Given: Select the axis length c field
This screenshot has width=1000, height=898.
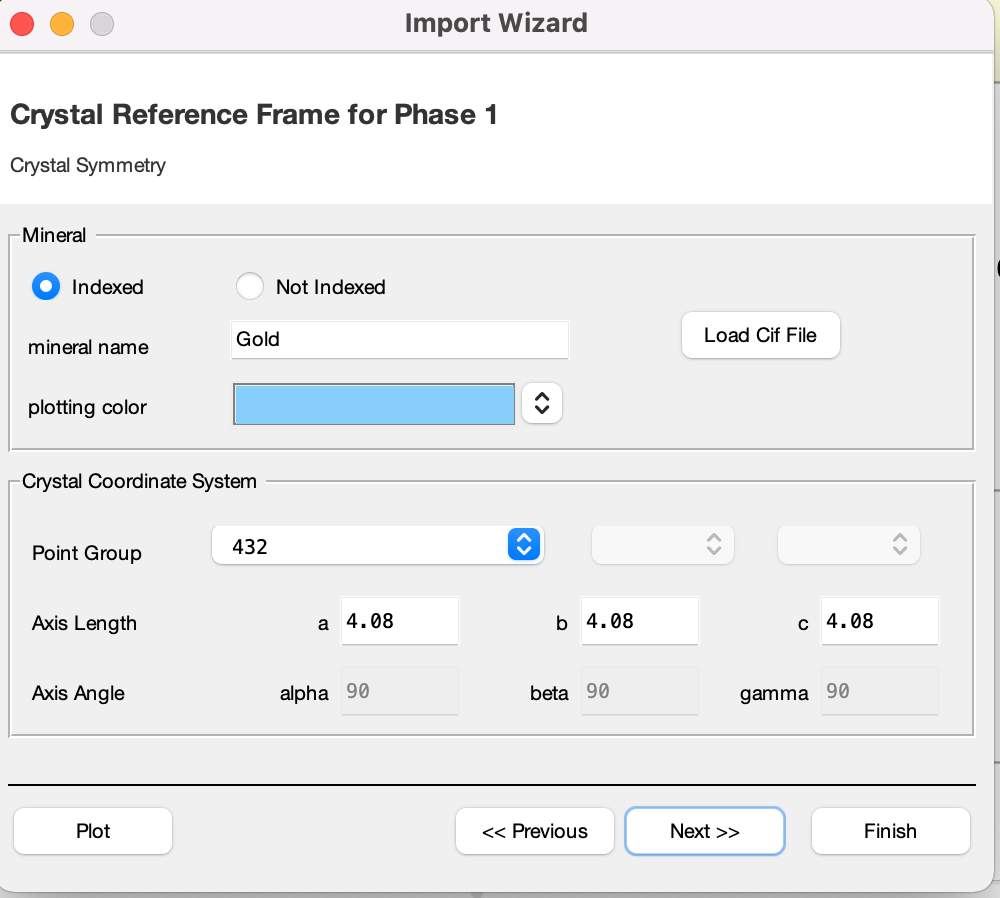Looking at the screenshot, I should tap(879, 620).
